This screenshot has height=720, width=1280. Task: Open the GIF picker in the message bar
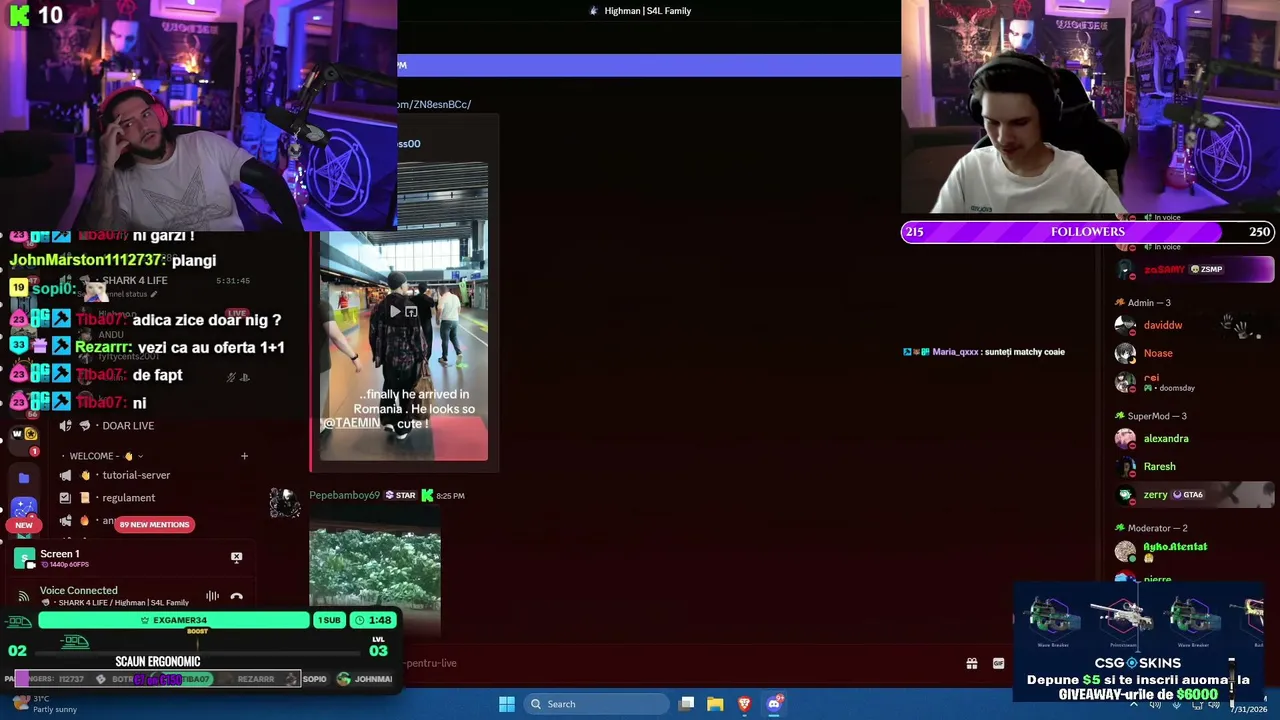point(998,663)
